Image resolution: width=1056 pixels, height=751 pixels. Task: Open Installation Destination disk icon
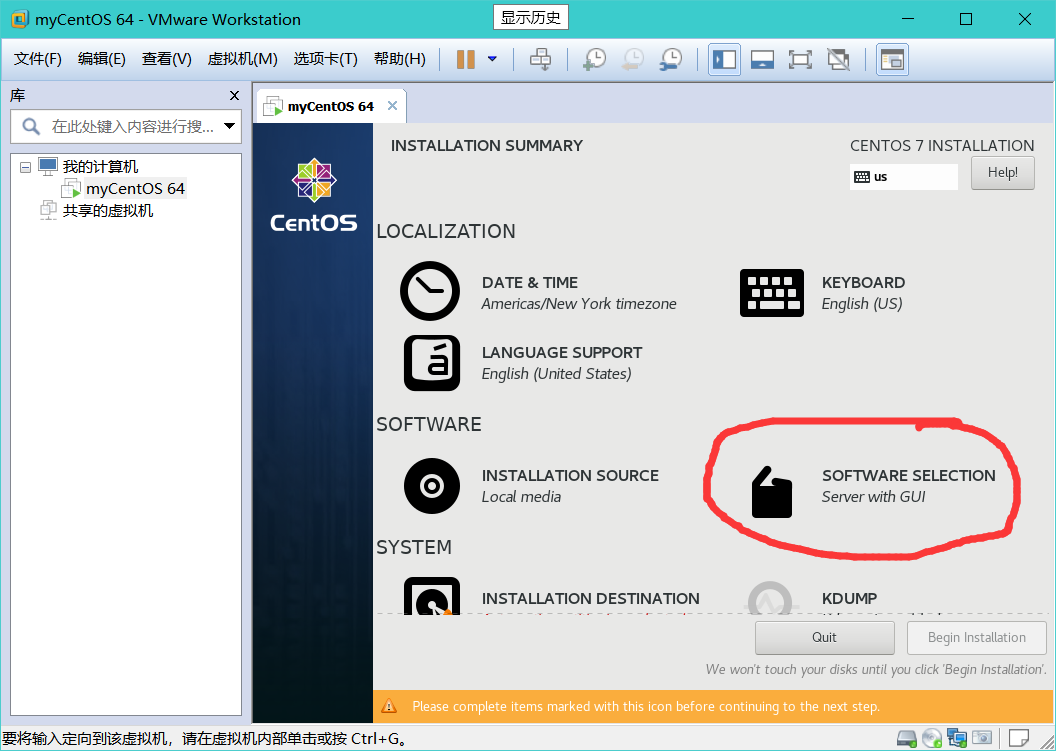click(x=432, y=596)
